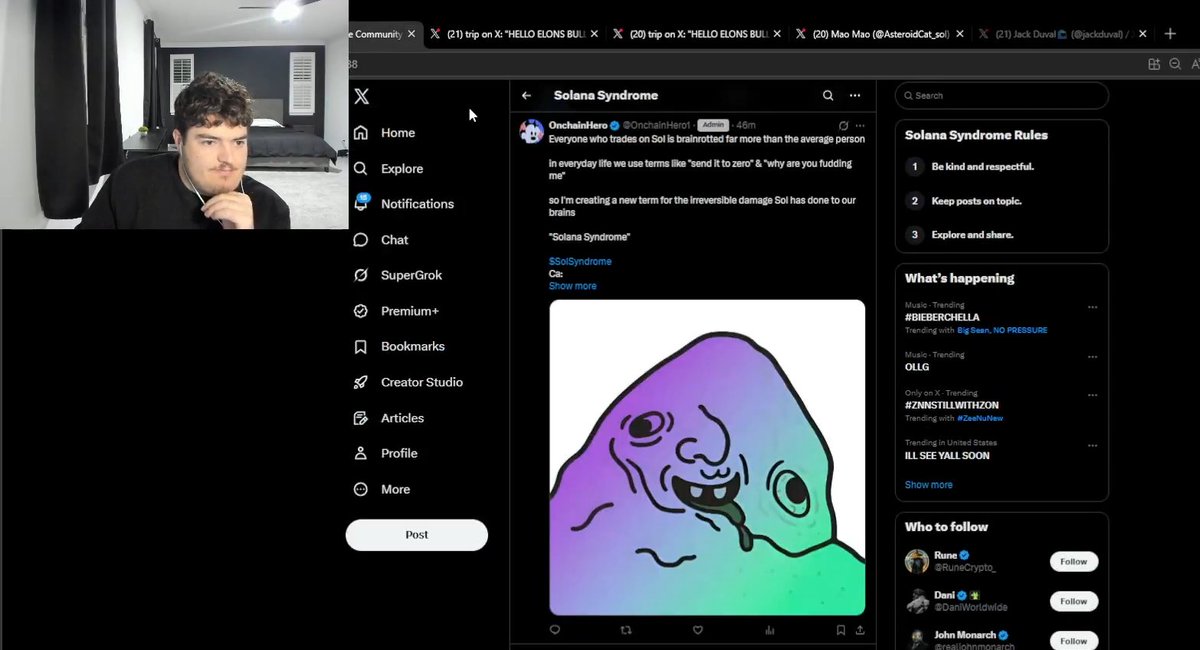Read rule 2 Keep posts on topic

pyautogui.click(x=976, y=201)
